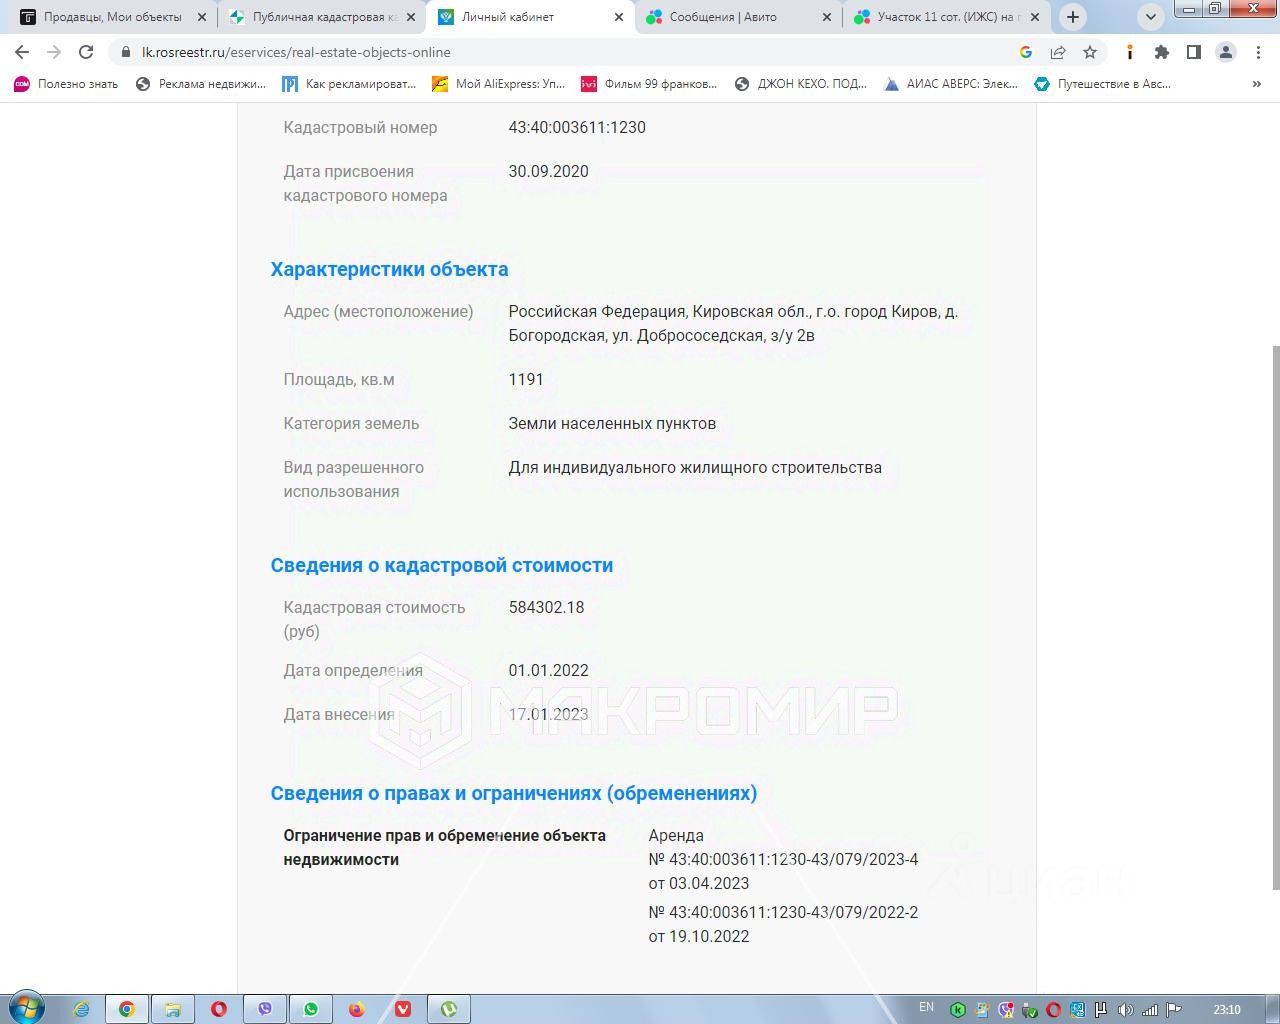Click the Chrome taskbar icon
This screenshot has width=1280, height=1024.
click(x=127, y=1009)
